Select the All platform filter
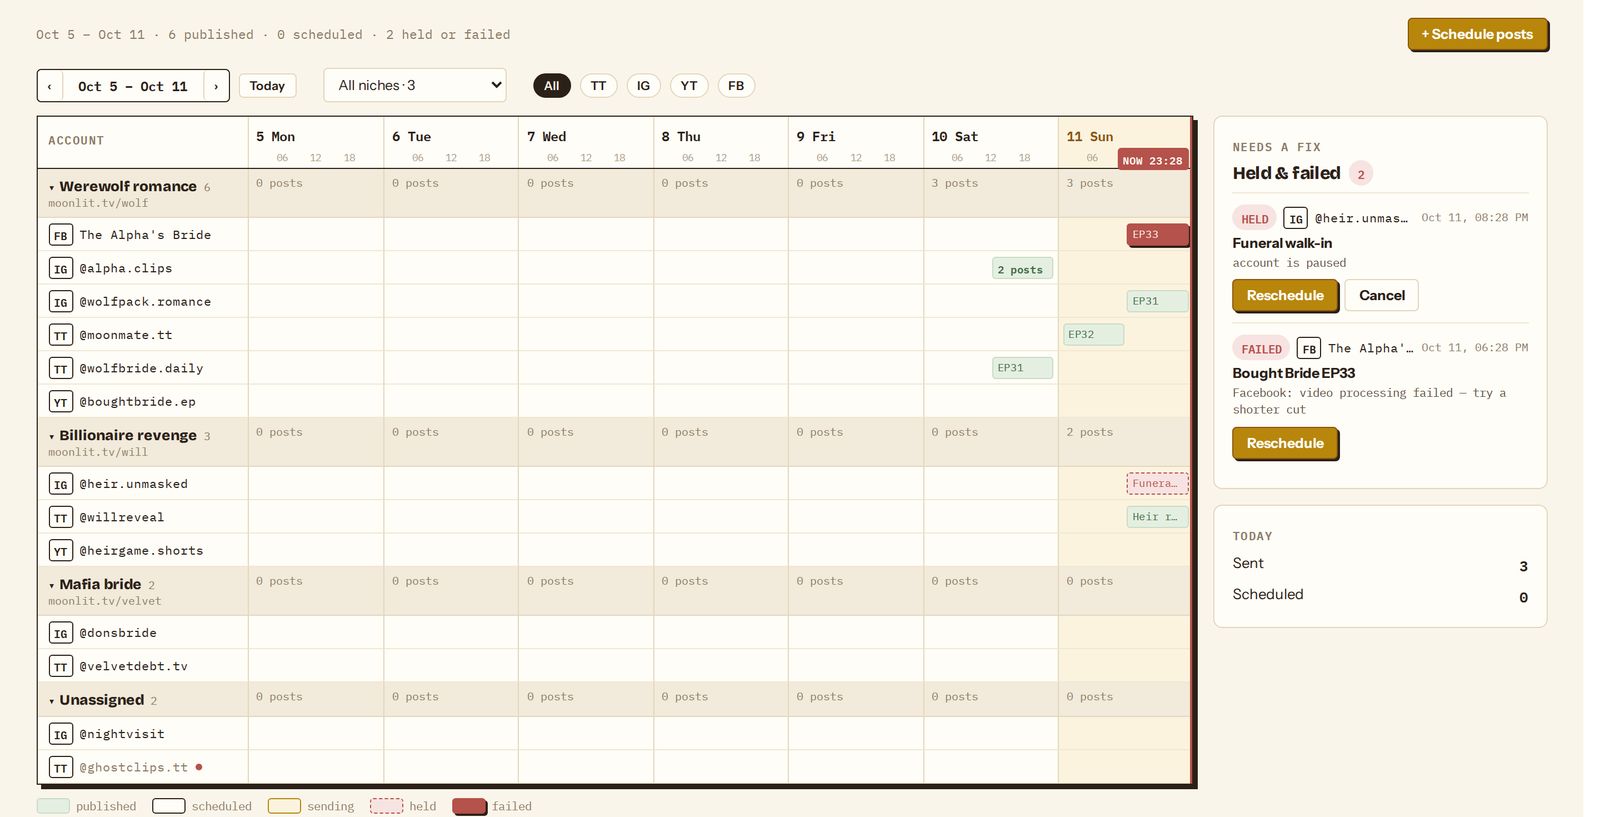The height and width of the screenshot is (817, 1600). (552, 86)
